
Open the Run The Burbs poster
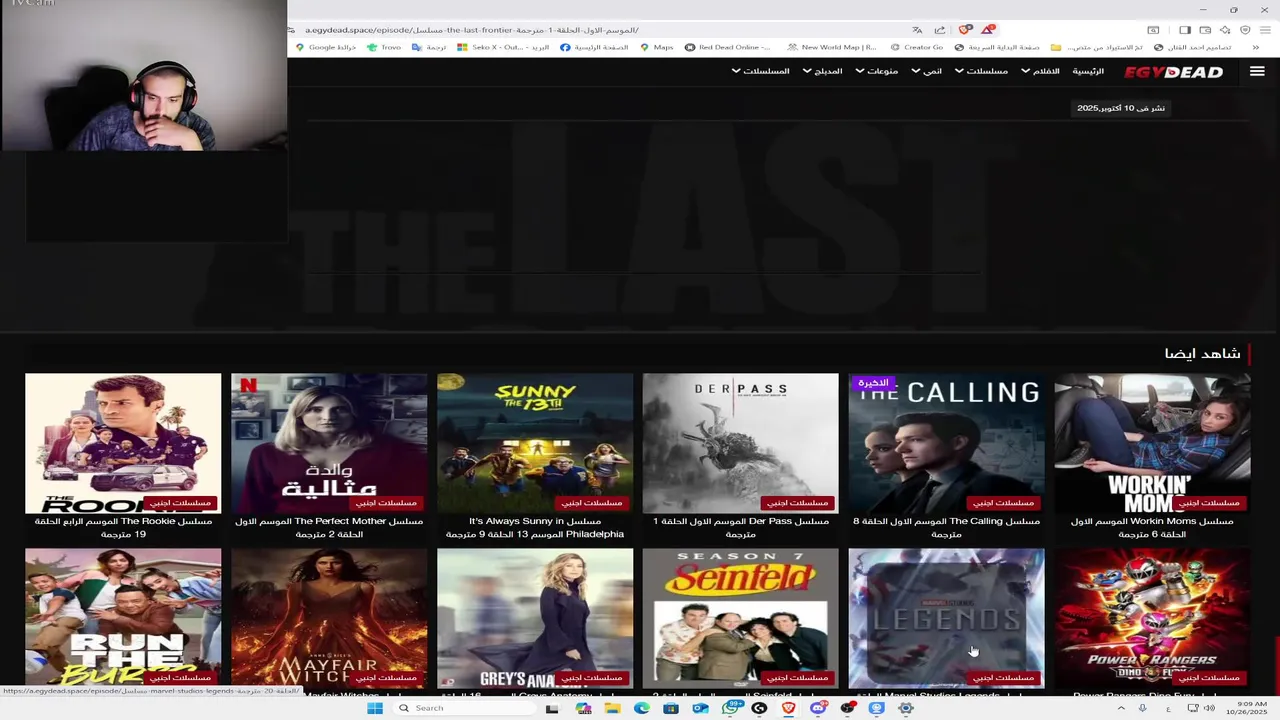(x=123, y=618)
